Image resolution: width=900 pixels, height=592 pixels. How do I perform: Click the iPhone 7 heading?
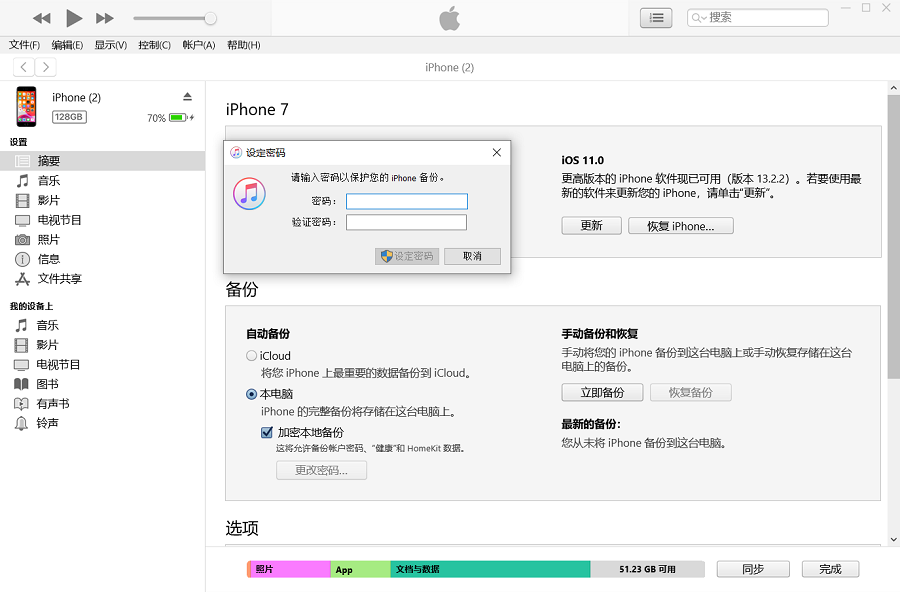pyautogui.click(x=257, y=109)
